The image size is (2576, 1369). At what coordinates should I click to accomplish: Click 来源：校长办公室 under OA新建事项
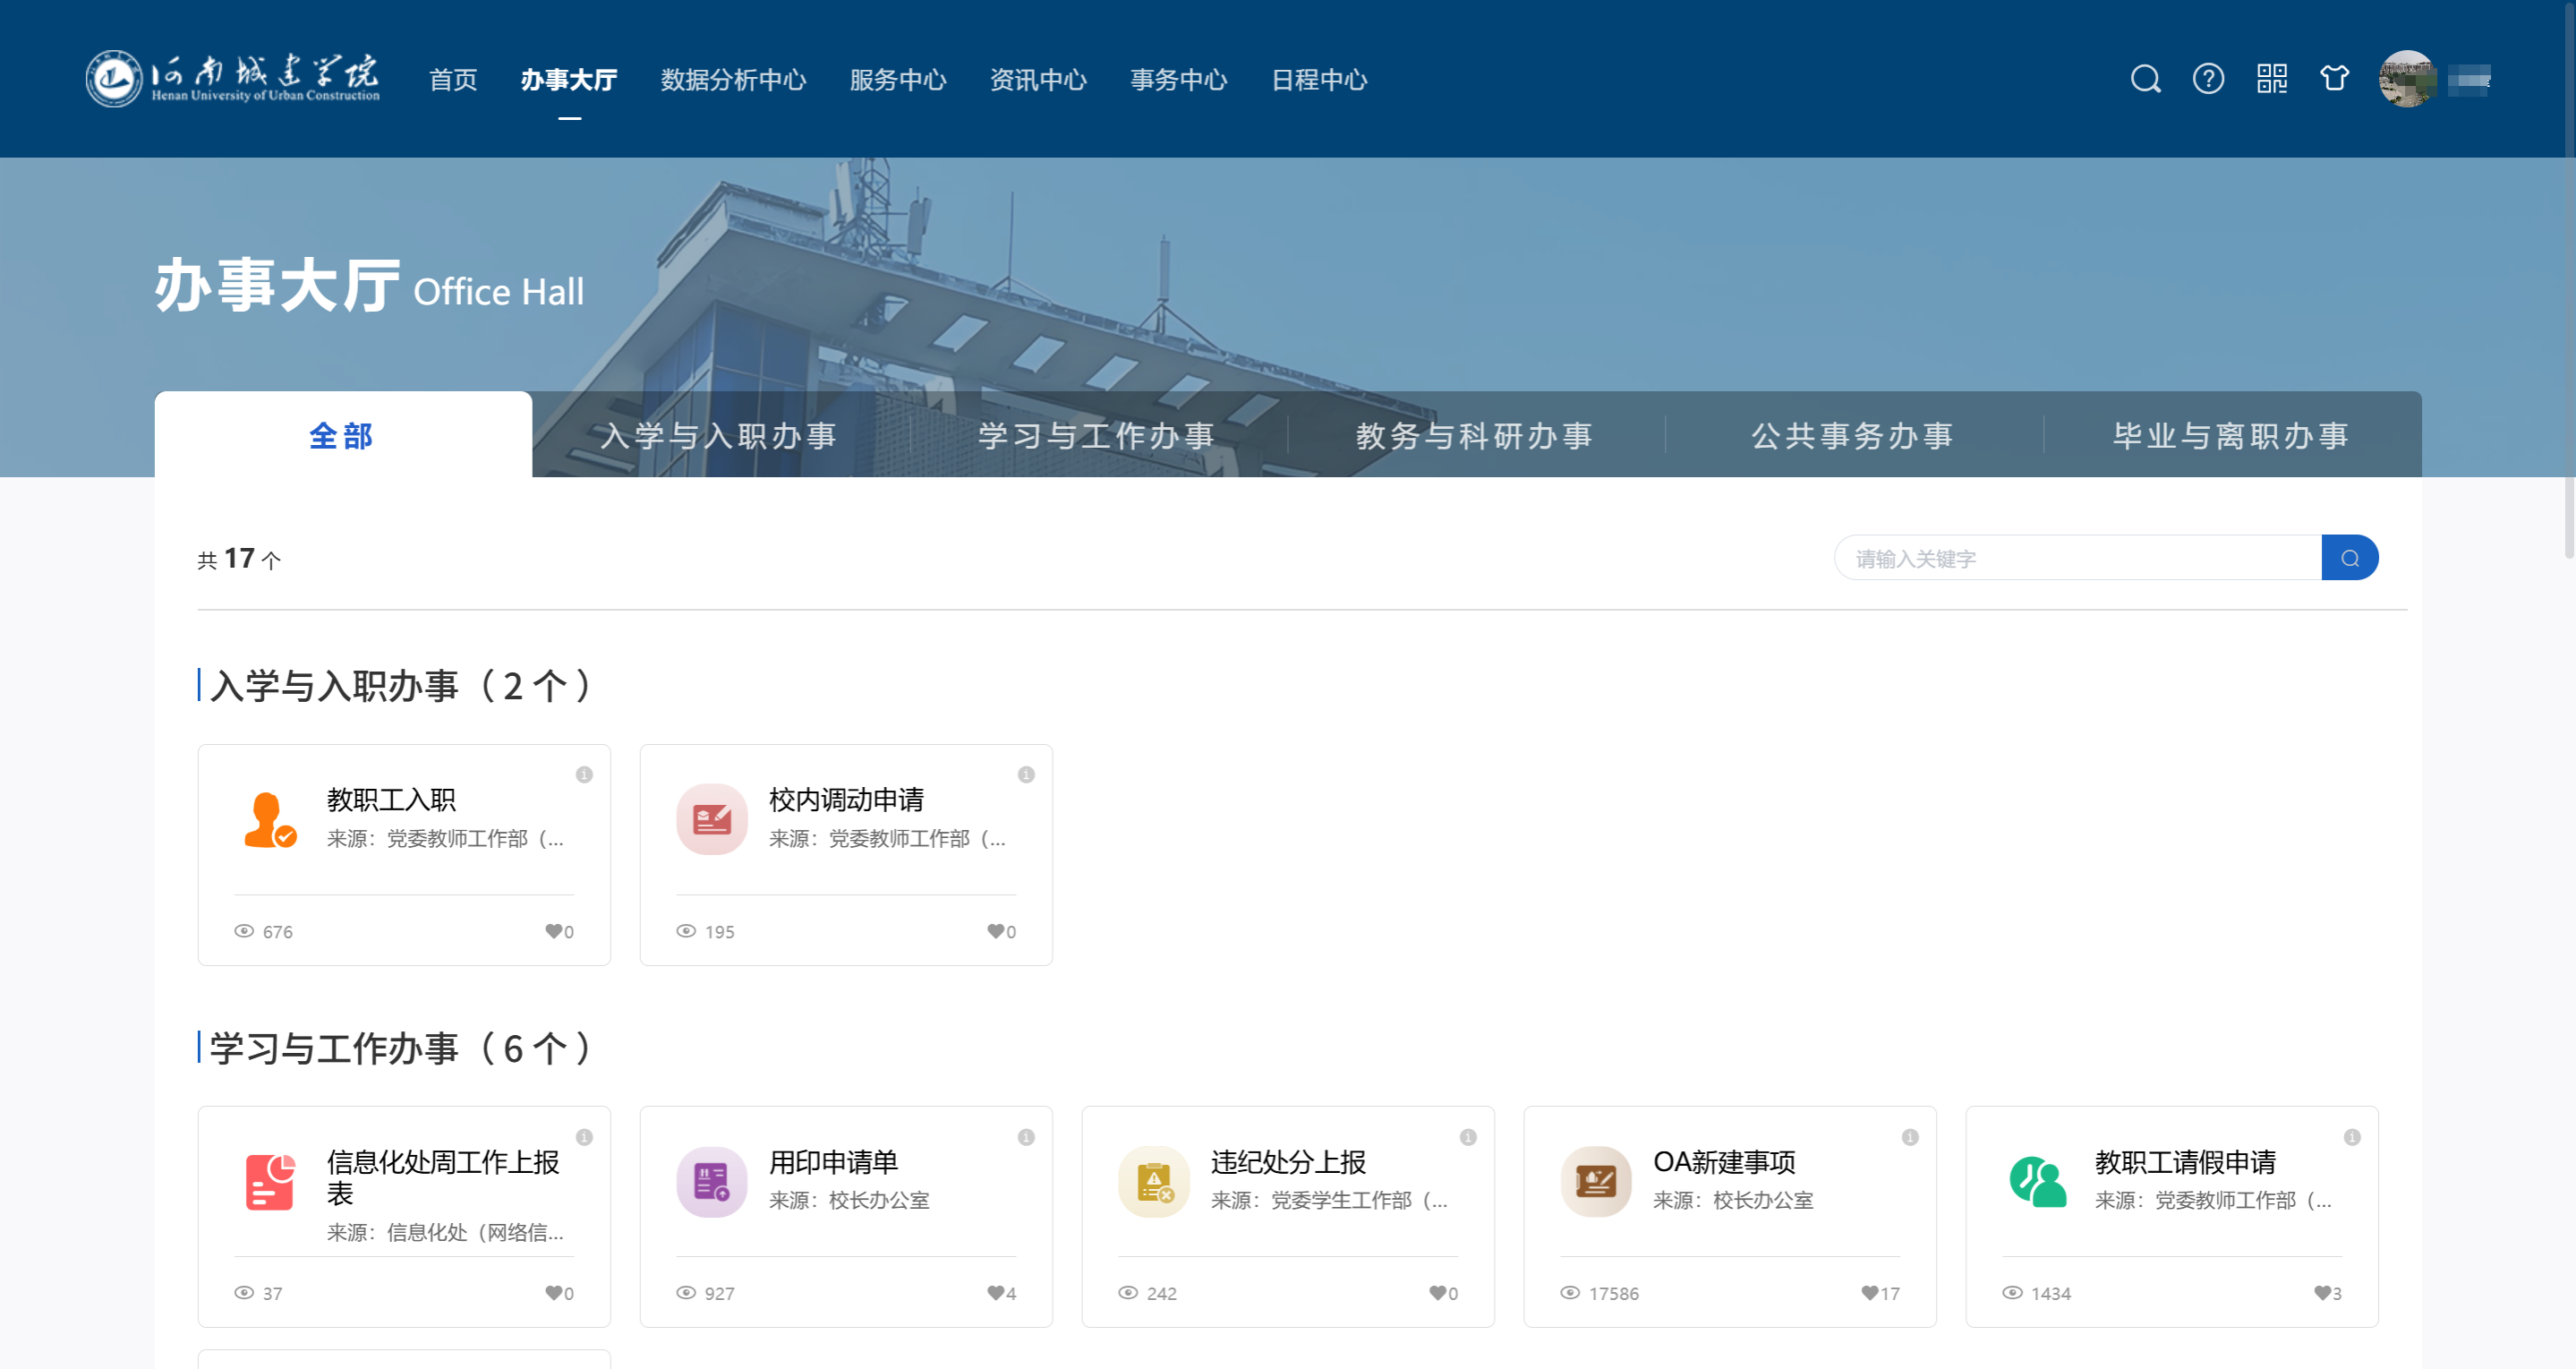1733,1200
